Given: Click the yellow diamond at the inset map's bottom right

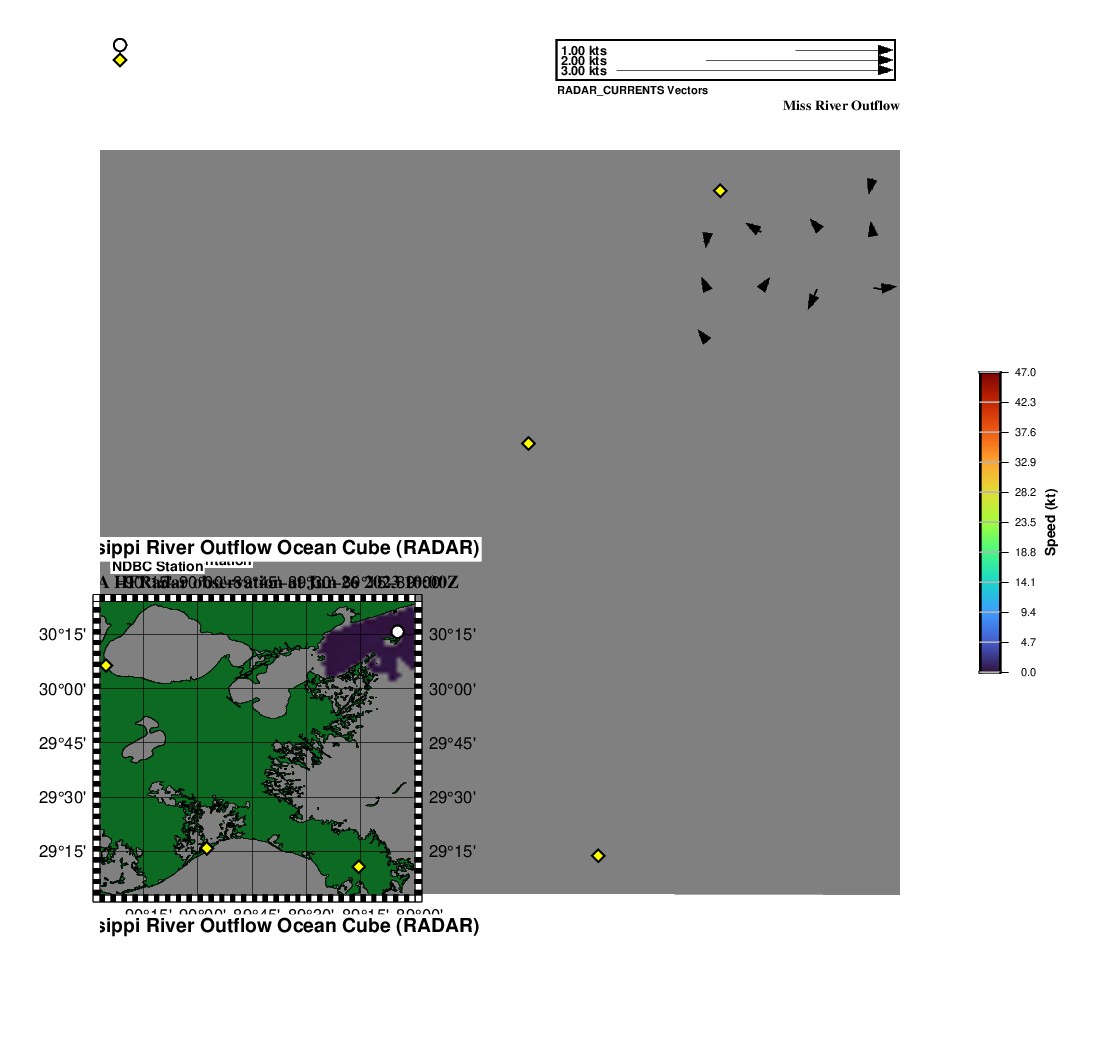Looking at the screenshot, I should [358, 866].
